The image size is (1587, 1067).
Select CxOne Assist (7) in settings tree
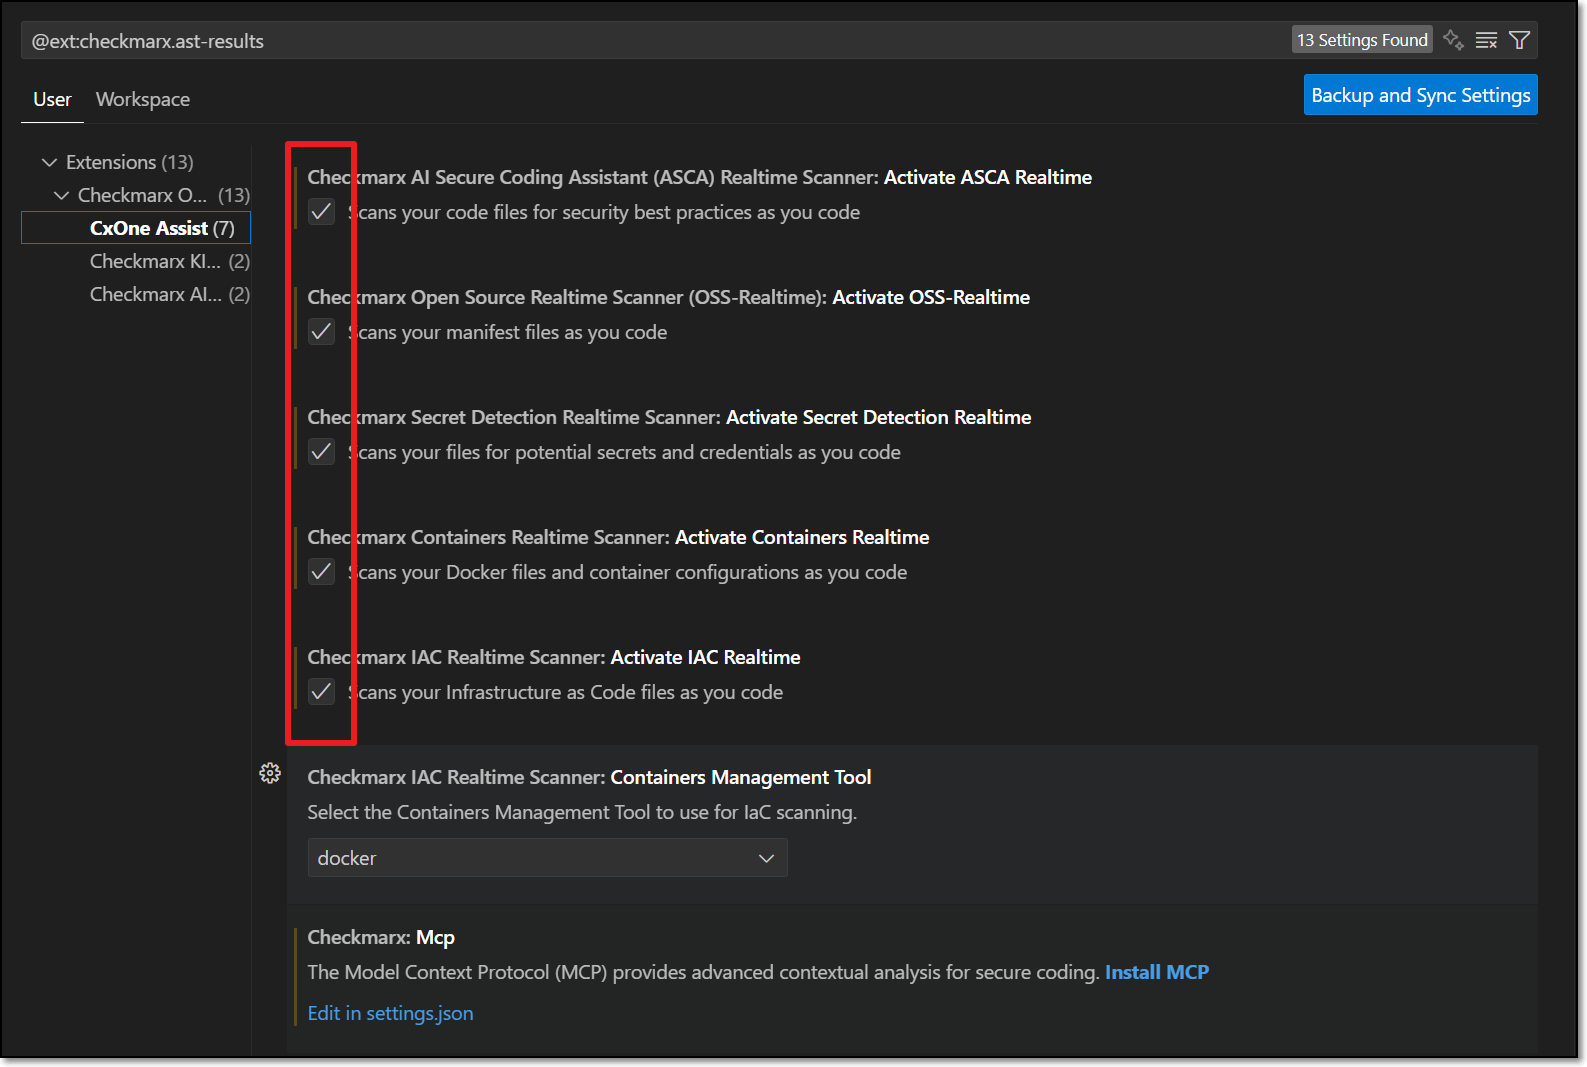[136, 228]
